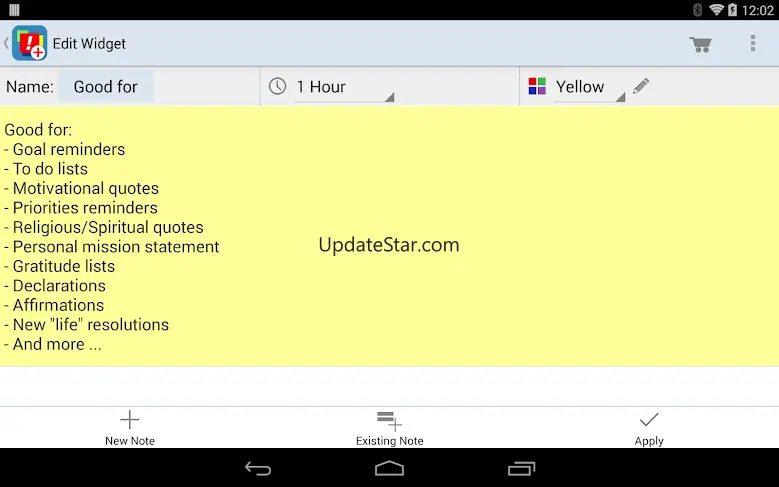The image size is (779, 487).
Task: Click 'New "life" resolutions' line
Action: (x=86, y=325)
